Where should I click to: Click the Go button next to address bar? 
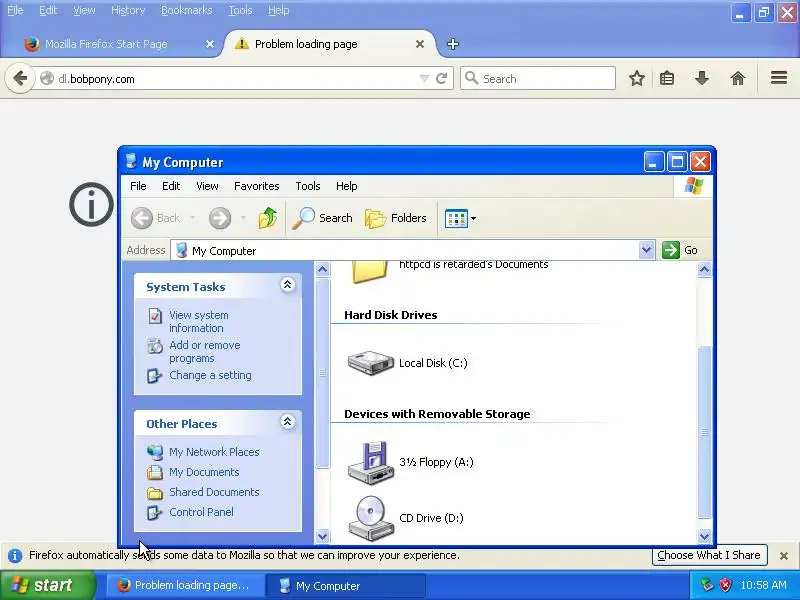pos(680,250)
